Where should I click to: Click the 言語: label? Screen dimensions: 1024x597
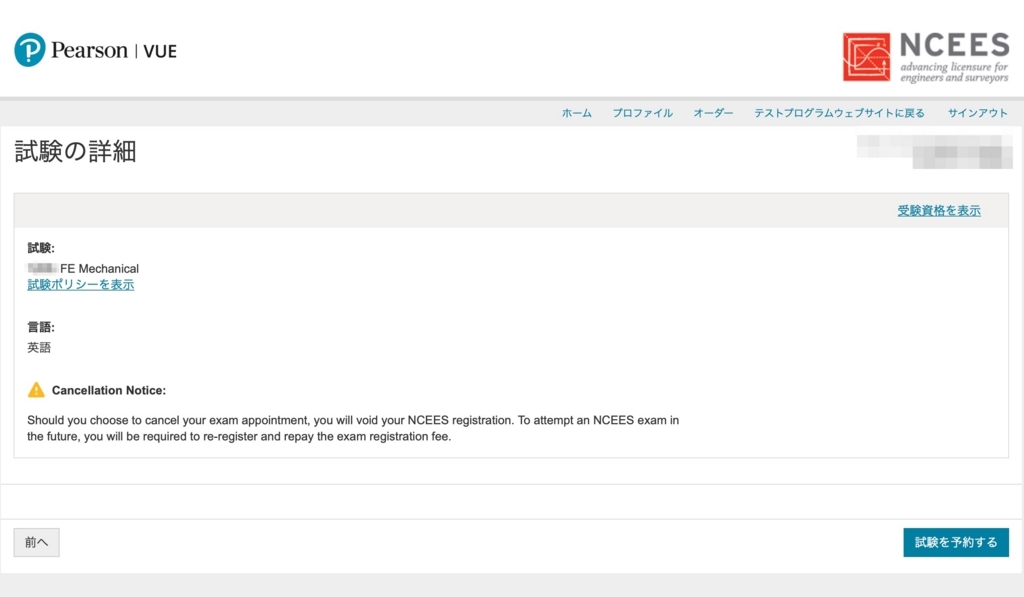[x=40, y=327]
